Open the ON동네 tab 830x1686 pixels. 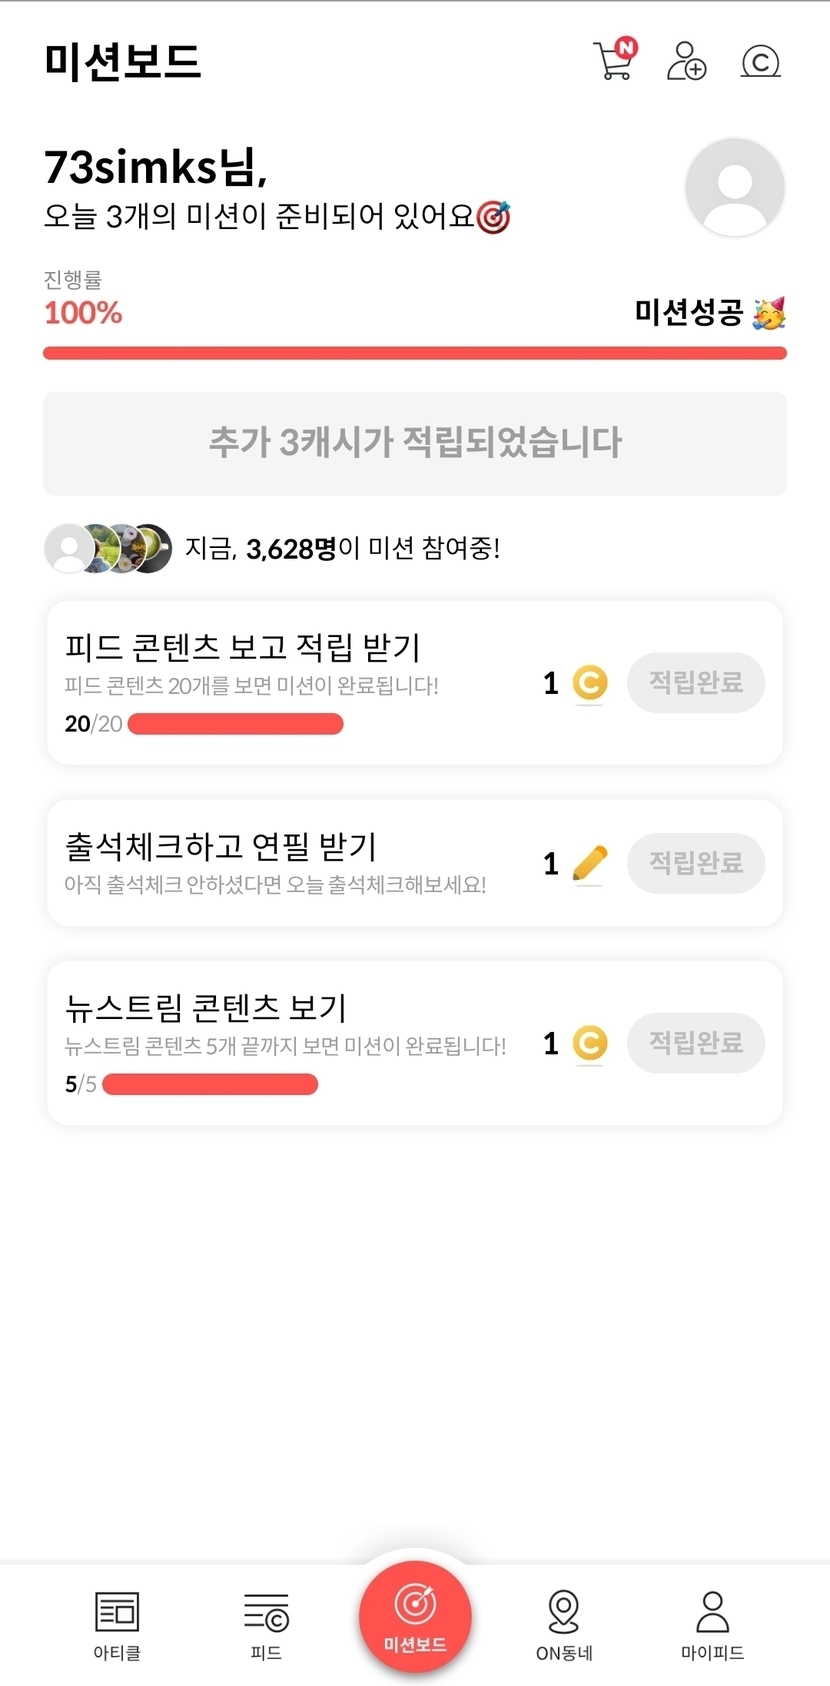click(x=564, y=1625)
